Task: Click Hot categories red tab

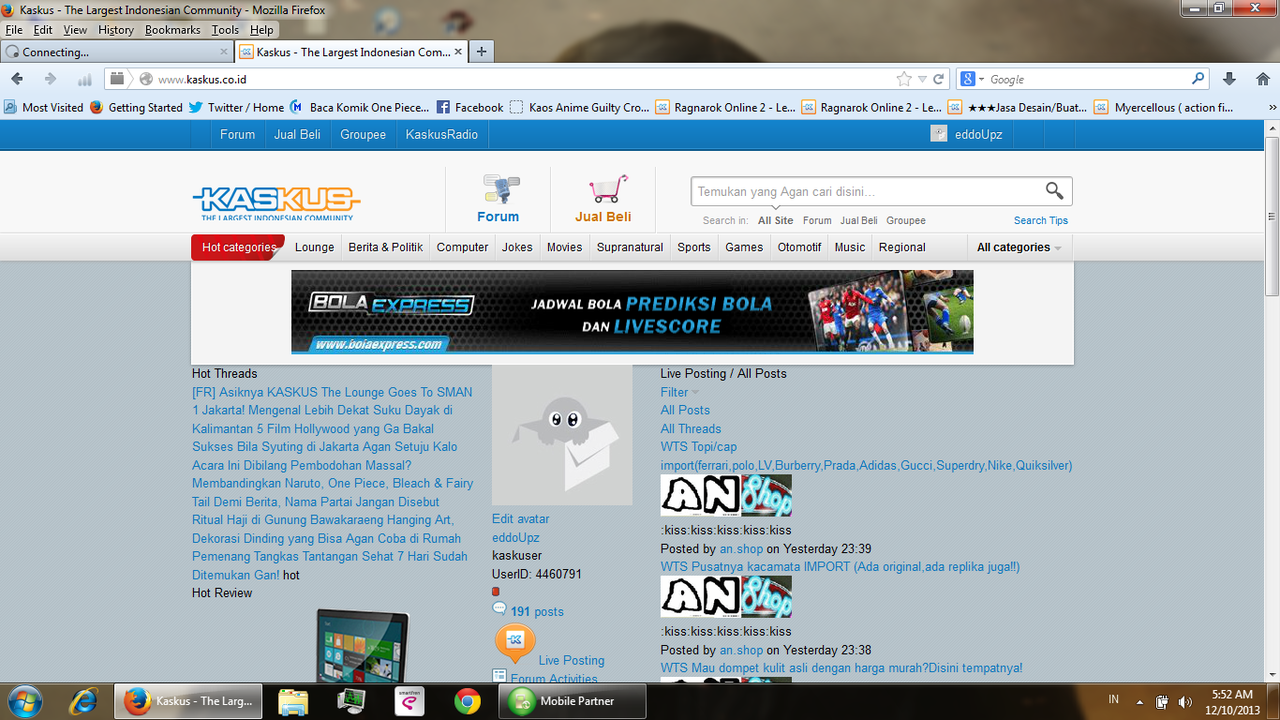Action: coord(238,247)
